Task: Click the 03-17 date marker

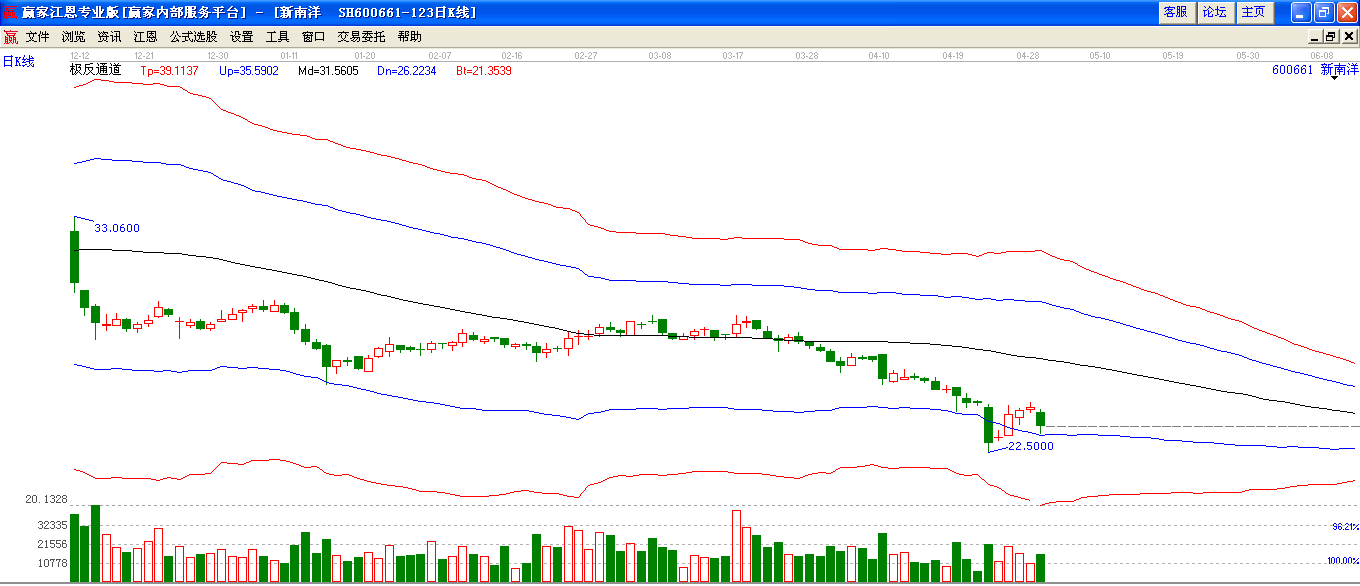Action: point(733,55)
